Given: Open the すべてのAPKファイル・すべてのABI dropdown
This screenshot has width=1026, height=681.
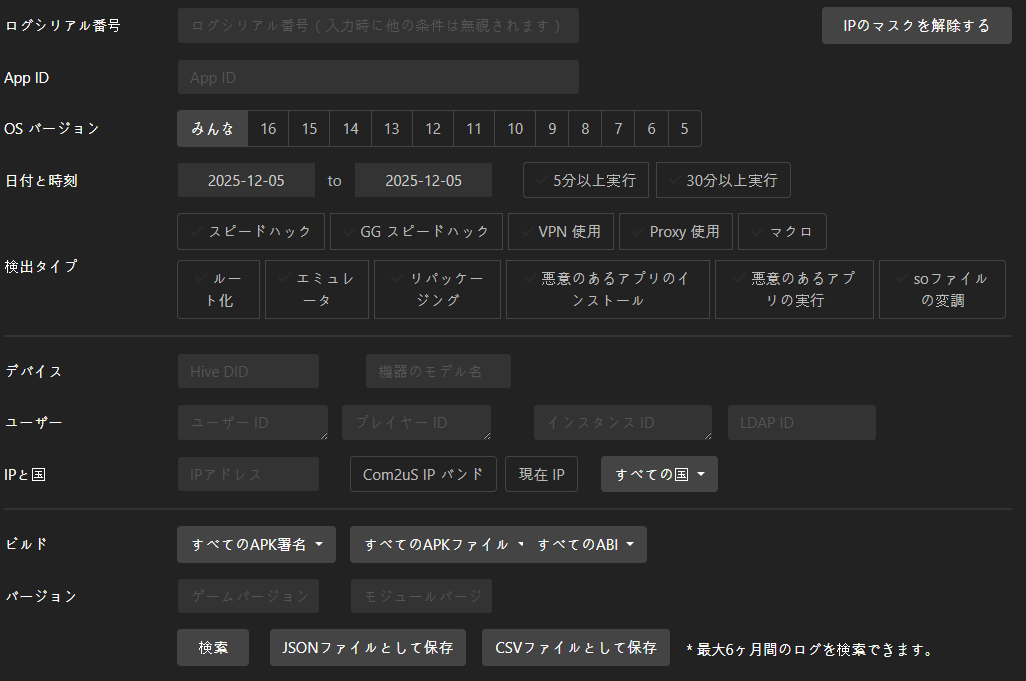Looking at the screenshot, I should 498,545.
